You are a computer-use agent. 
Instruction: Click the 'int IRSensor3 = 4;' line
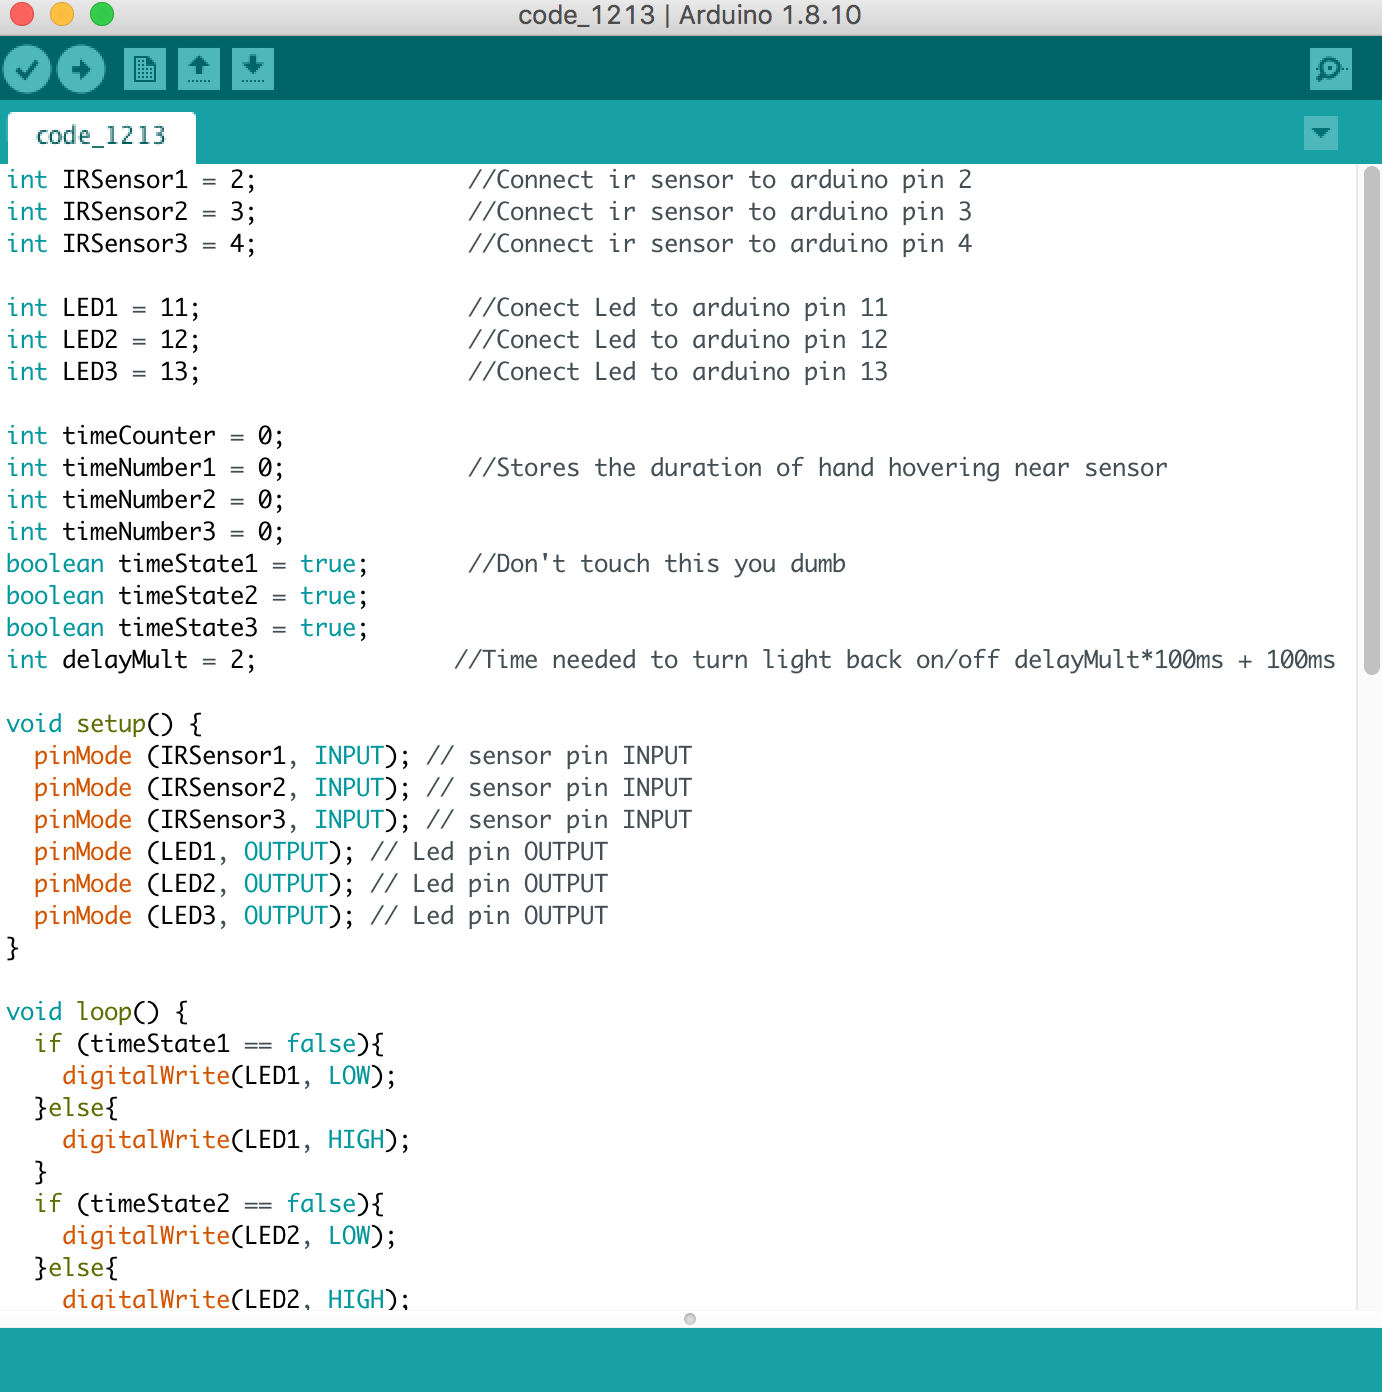[131, 244]
